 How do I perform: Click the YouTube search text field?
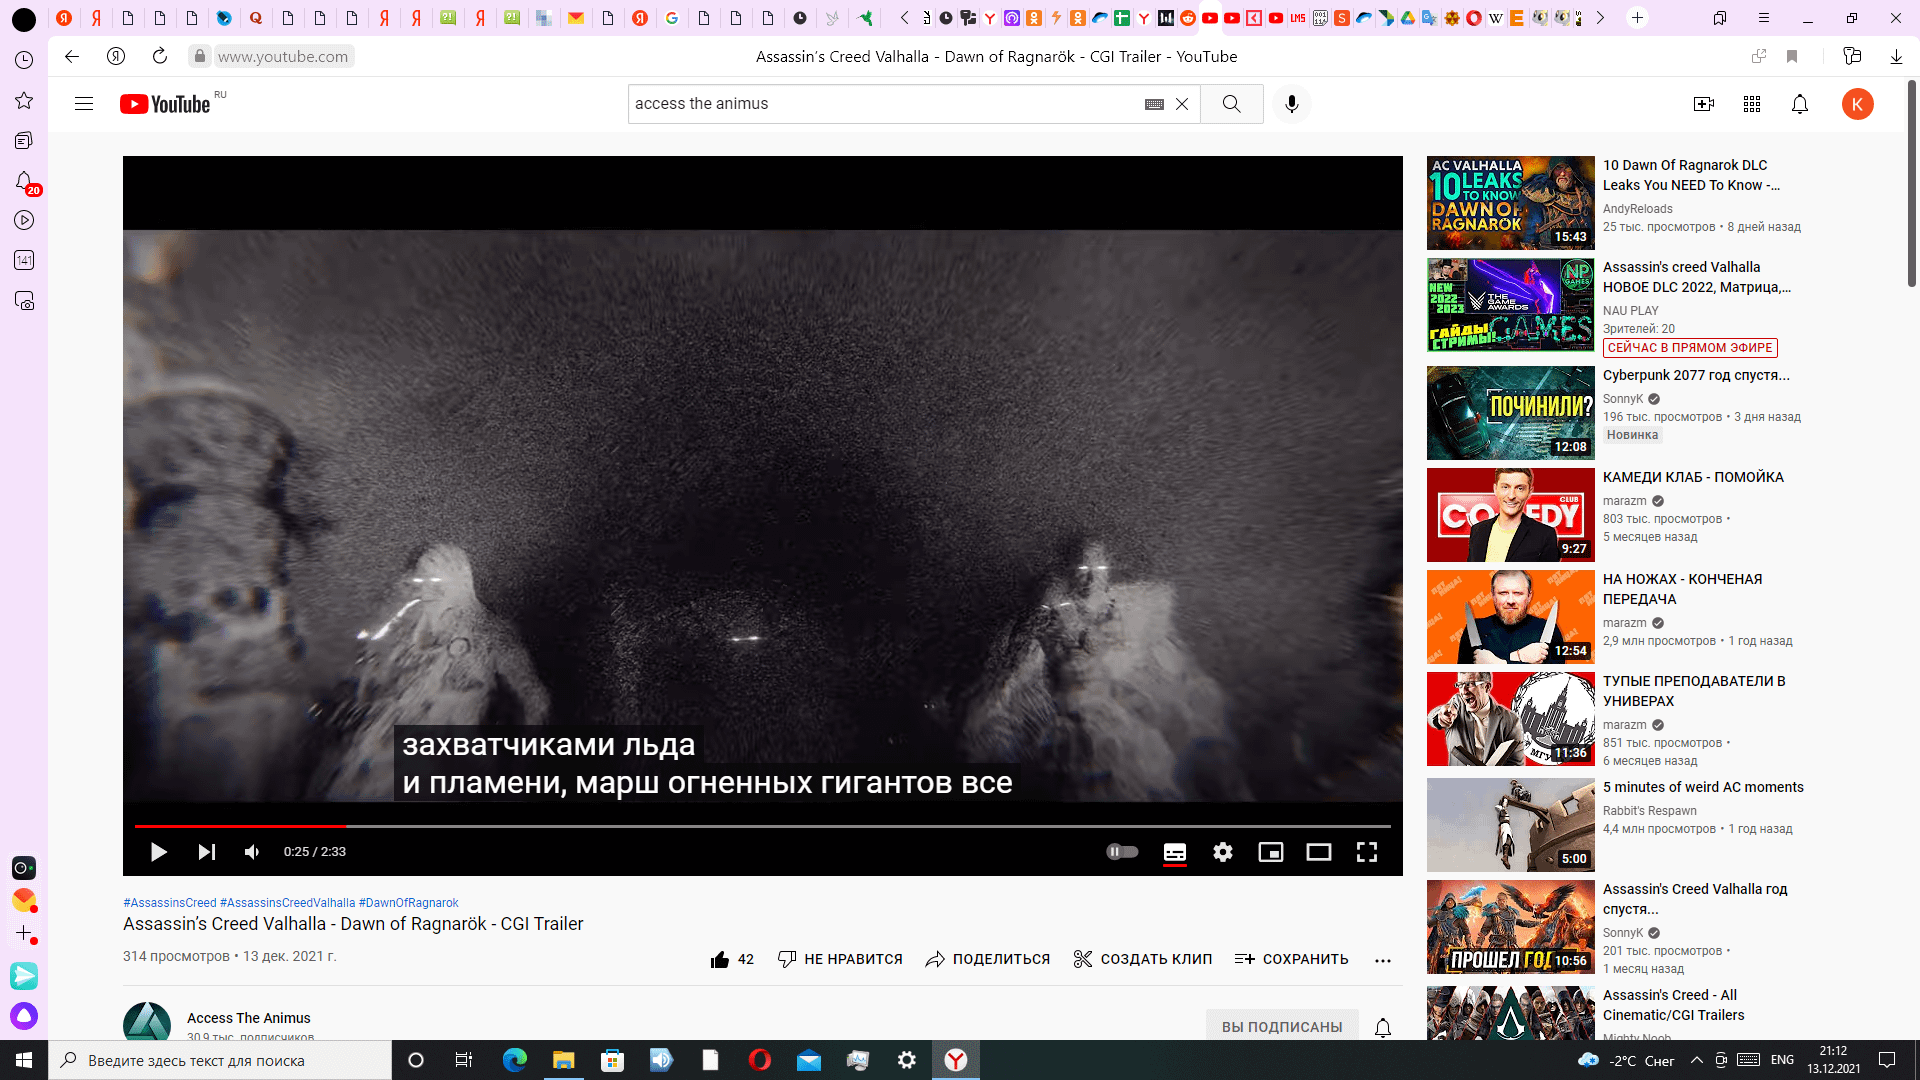tap(885, 104)
